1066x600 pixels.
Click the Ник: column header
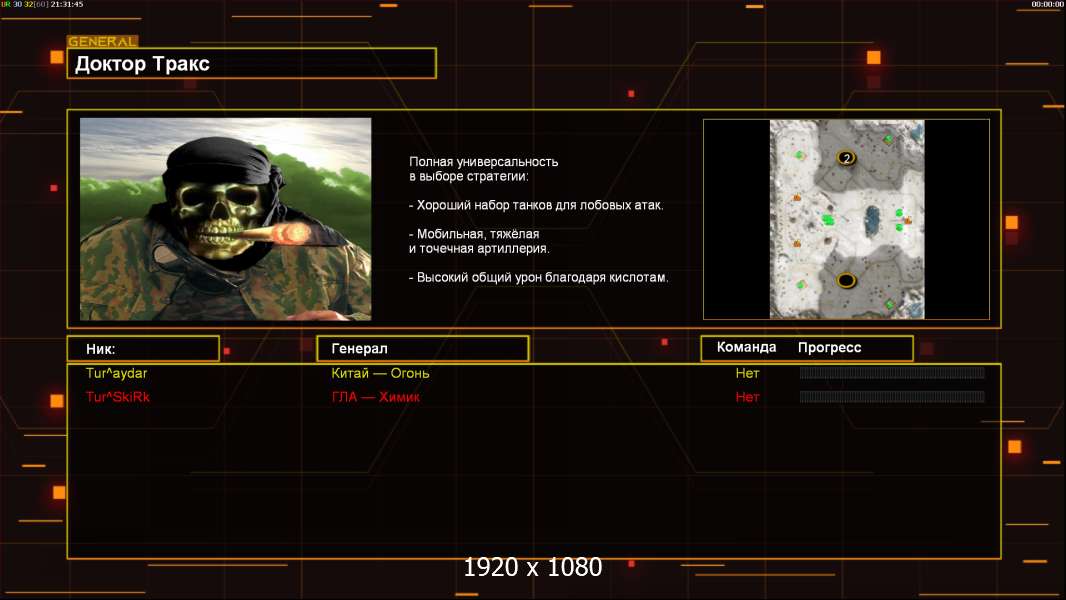[x=143, y=348]
